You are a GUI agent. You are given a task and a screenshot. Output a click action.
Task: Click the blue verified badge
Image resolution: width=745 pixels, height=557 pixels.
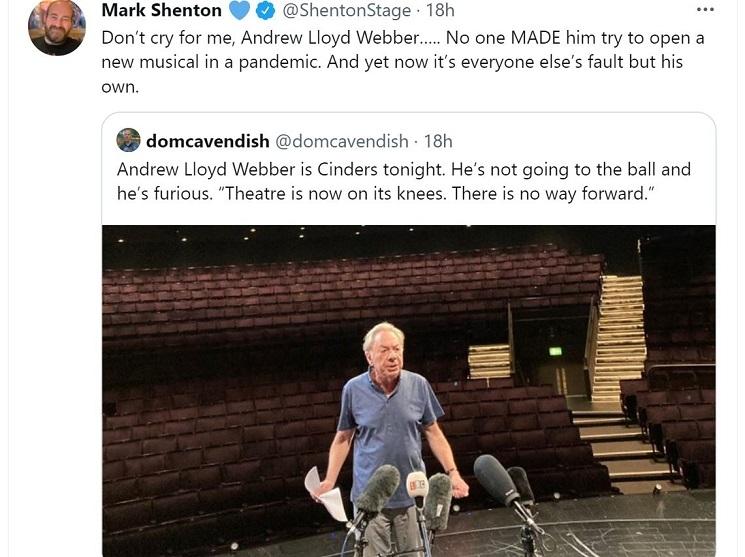(265, 11)
